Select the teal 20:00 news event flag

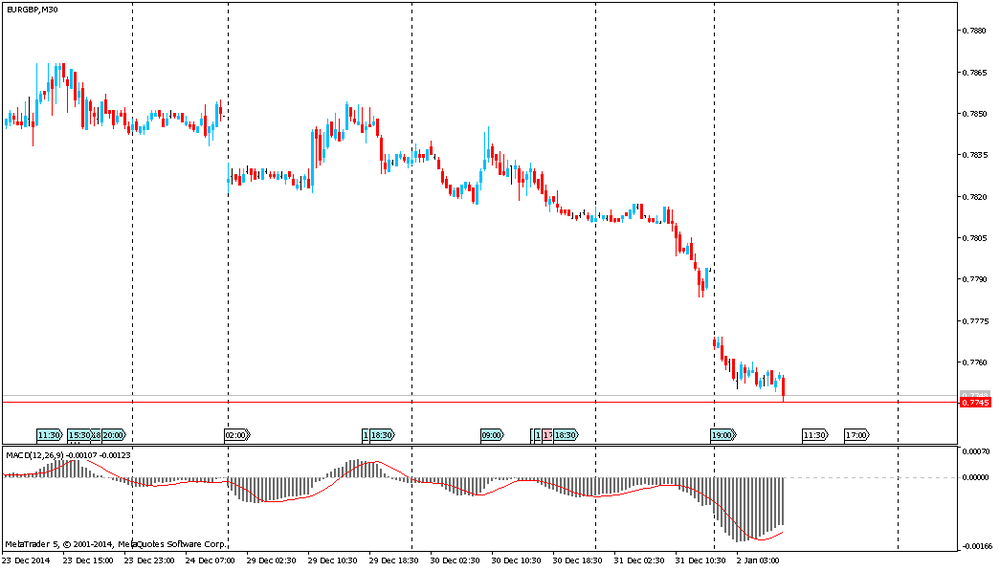coord(114,435)
